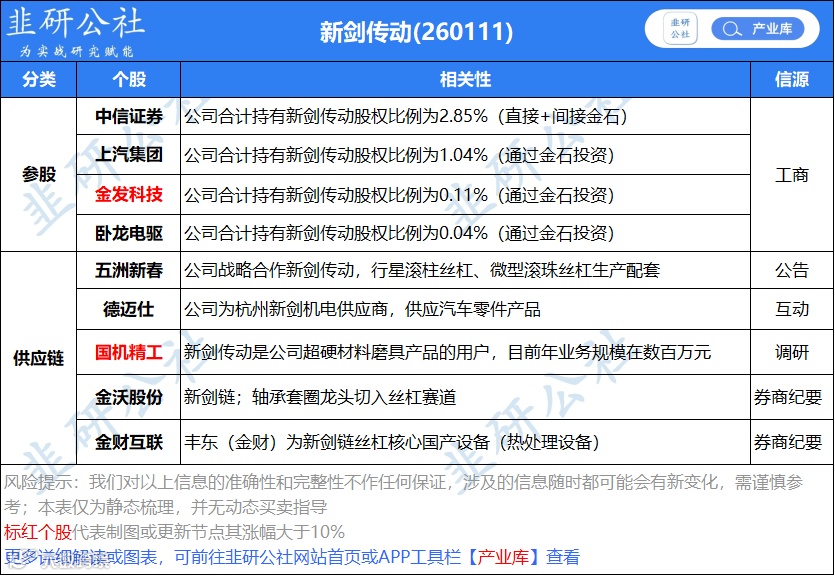Click stock name 上汽集团

pyautogui.click(x=129, y=154)
